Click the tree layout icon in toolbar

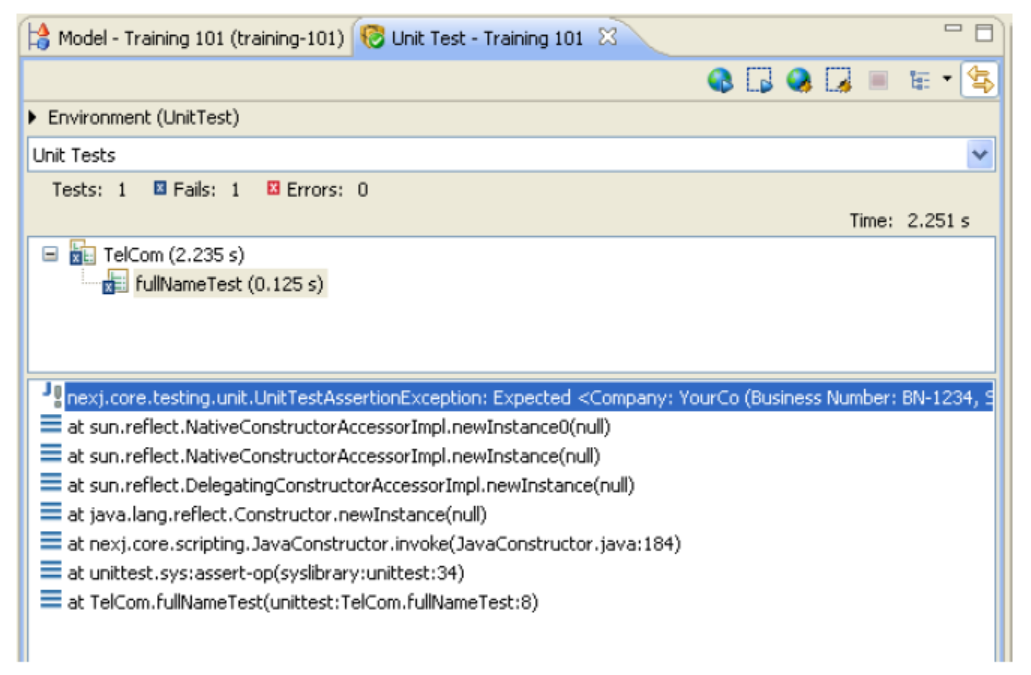(x=919, y=81)
